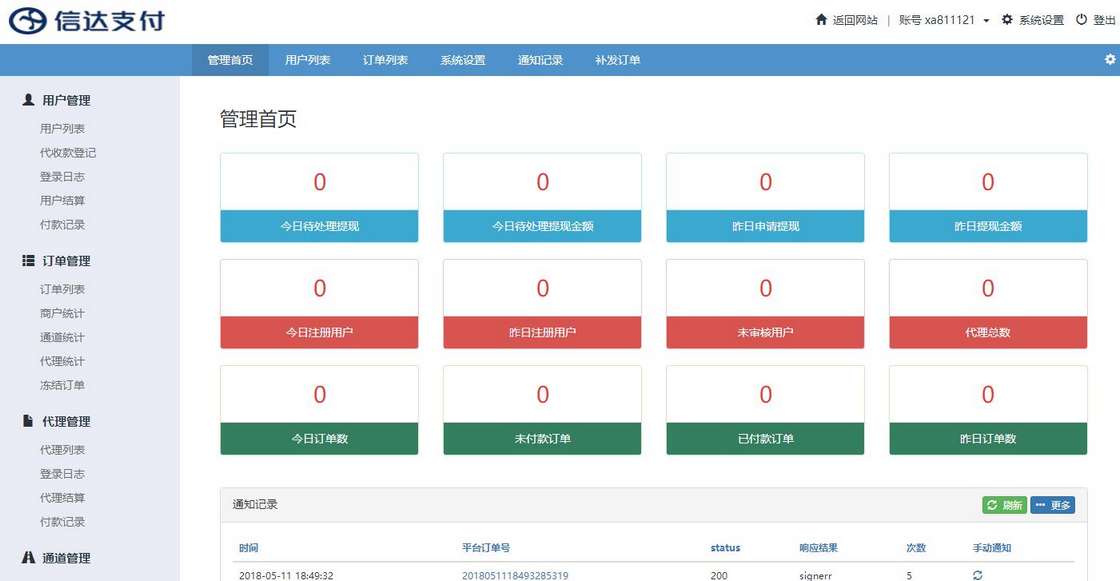The height and width of the screenshot is (581, 1120).
Task: Open the 订单列表 navbar tab
Action: click(x=385, y=60)
